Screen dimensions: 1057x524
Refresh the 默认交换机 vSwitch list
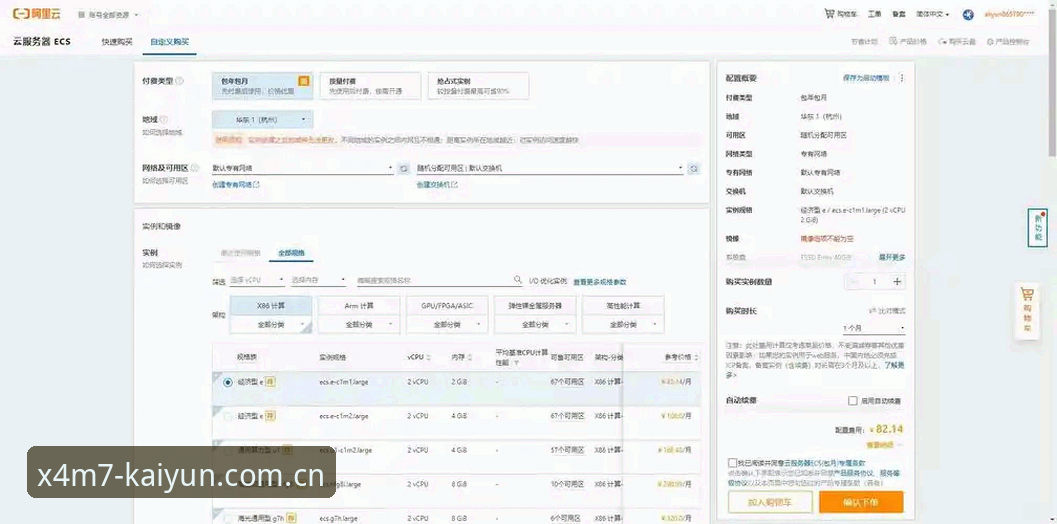tap(694, 168)
